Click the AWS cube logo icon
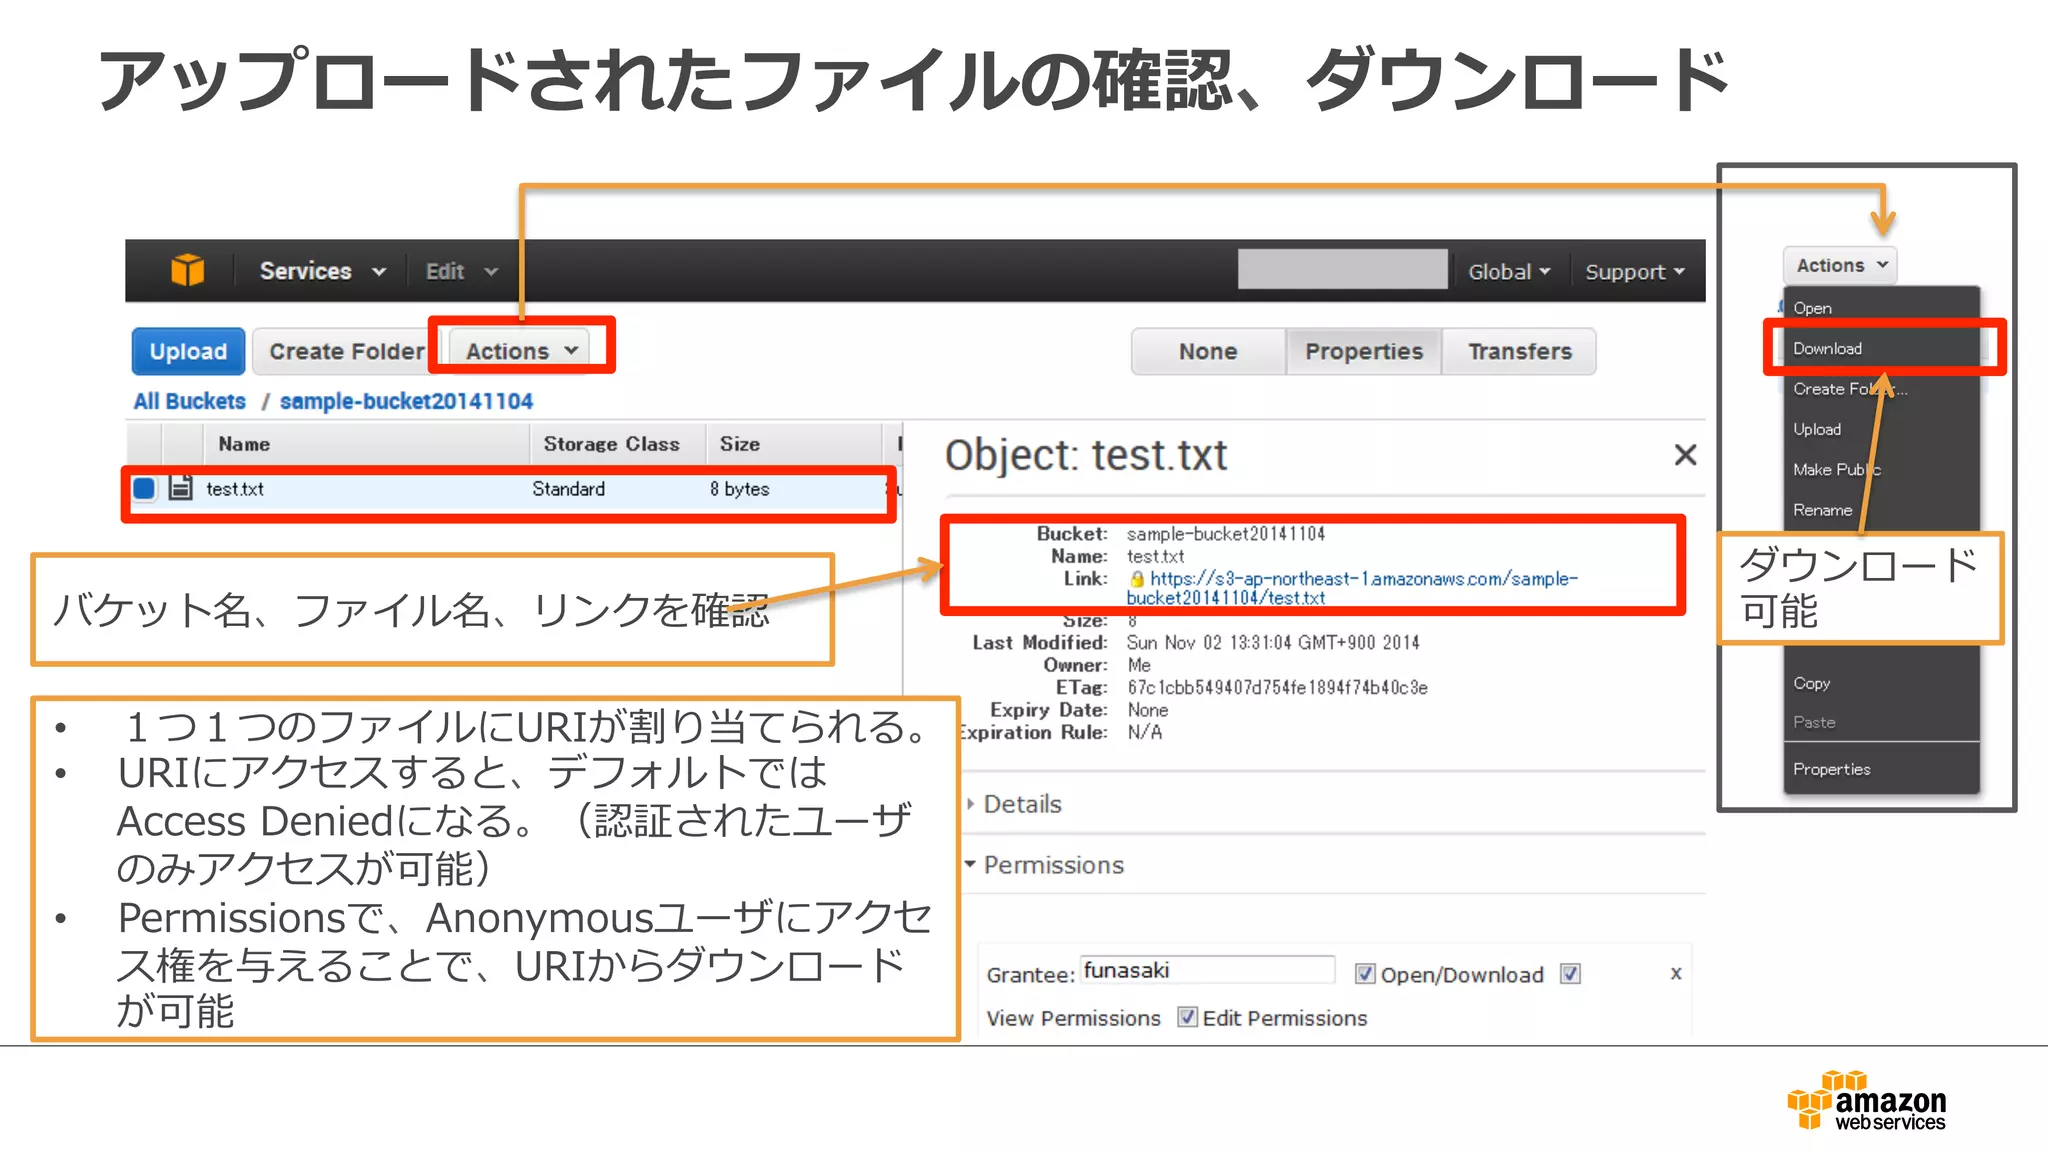 187,270
